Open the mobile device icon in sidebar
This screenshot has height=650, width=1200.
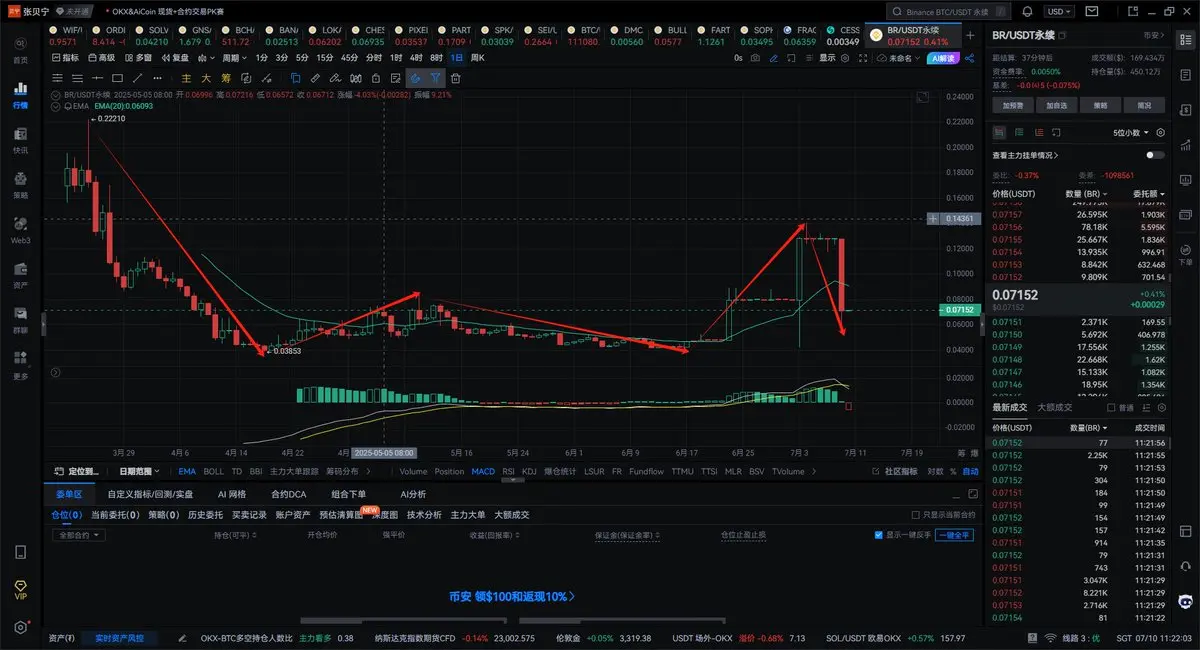(x=20, y=552)
